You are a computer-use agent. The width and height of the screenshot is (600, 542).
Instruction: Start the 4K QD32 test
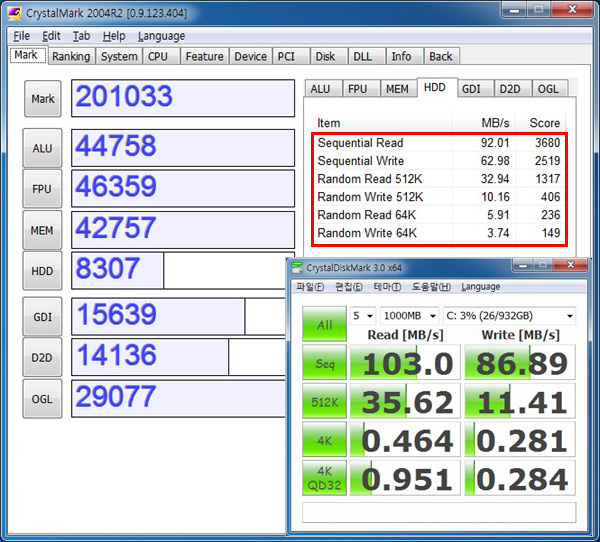tap(324, 478)
